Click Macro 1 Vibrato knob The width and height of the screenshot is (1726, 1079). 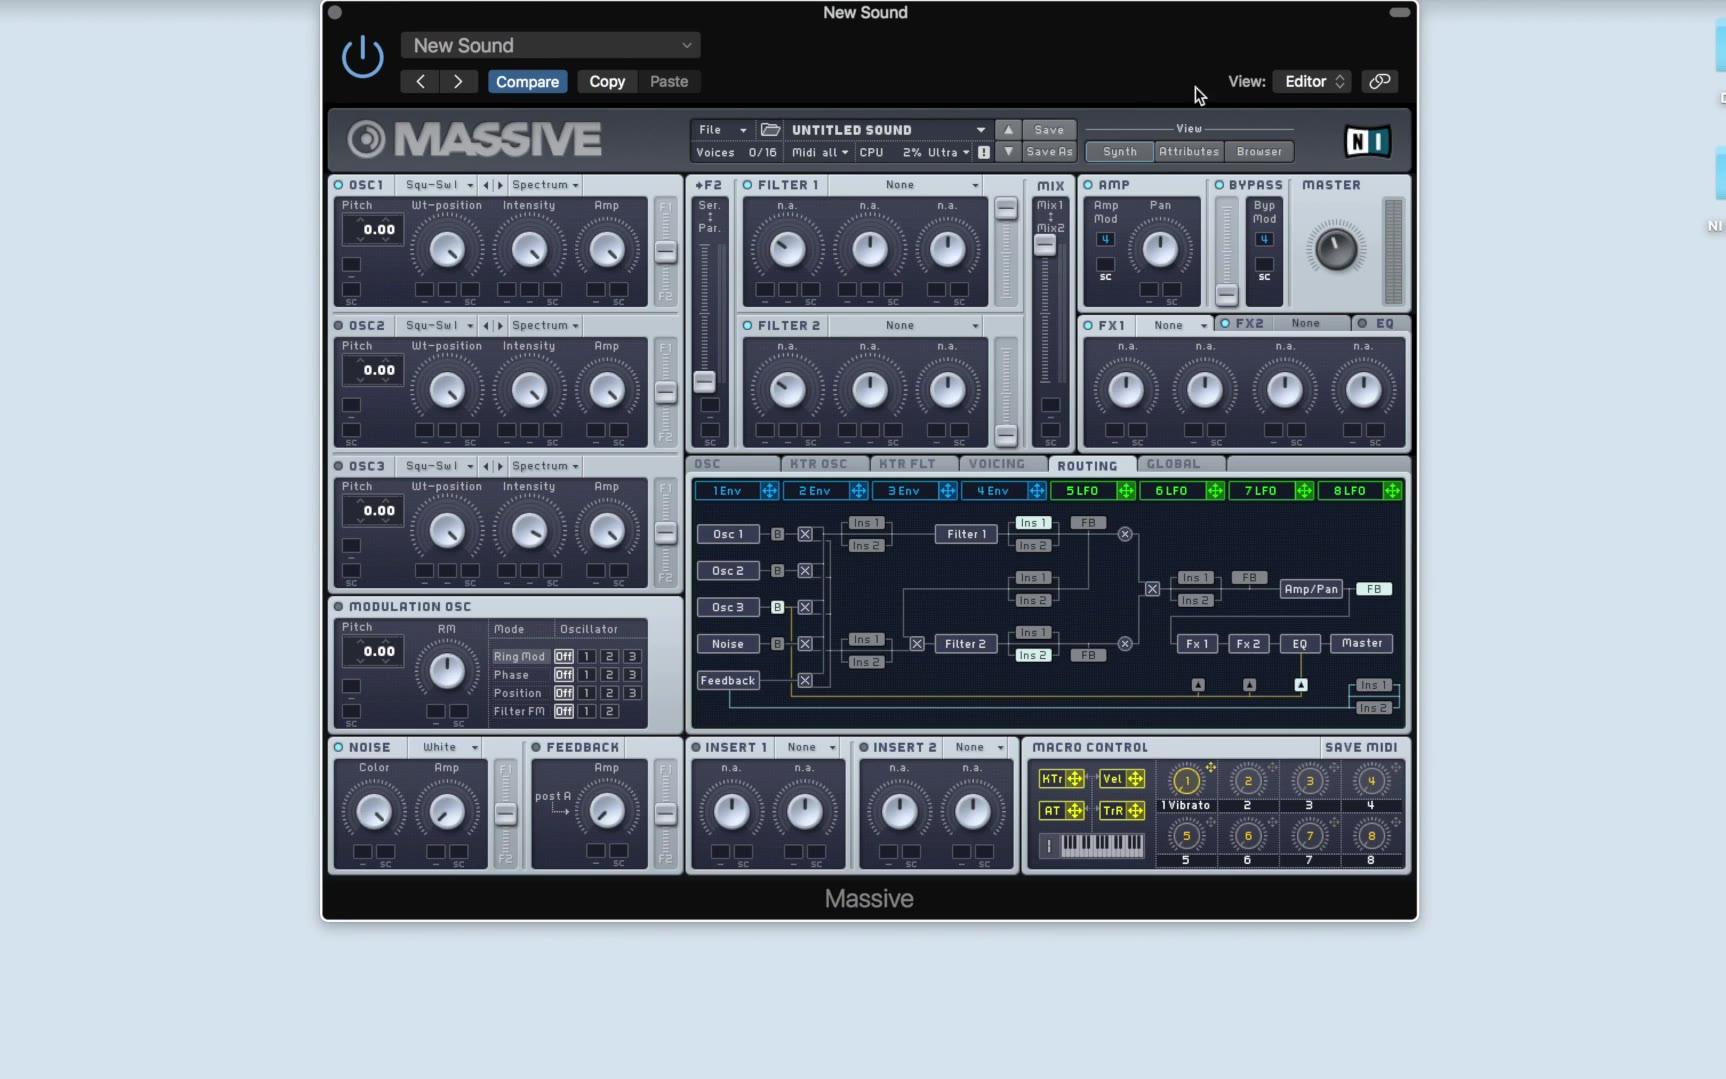point(1187,780)
